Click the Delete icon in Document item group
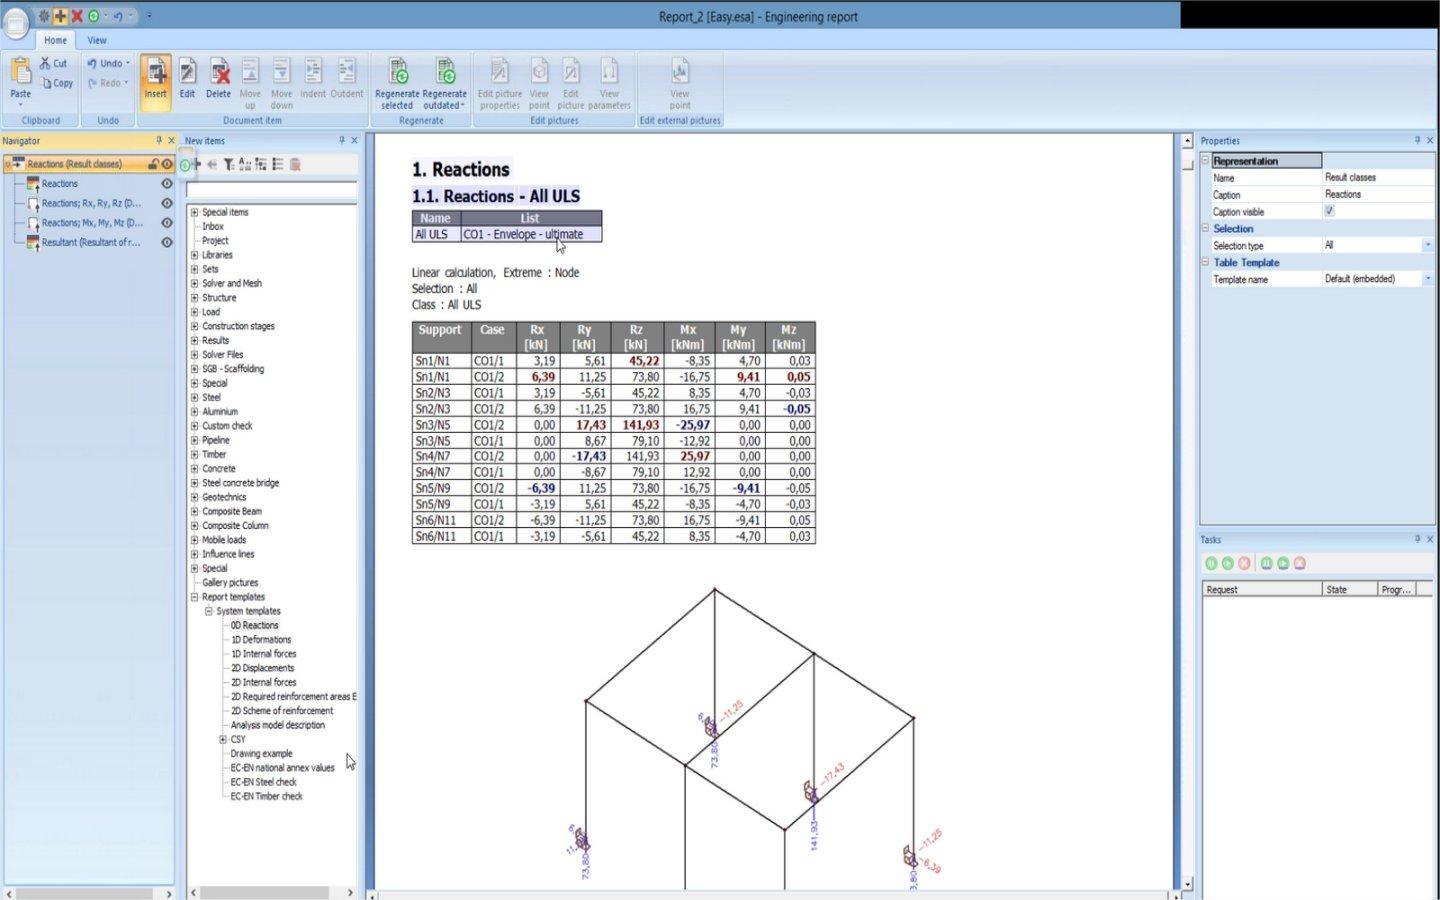 218,78
